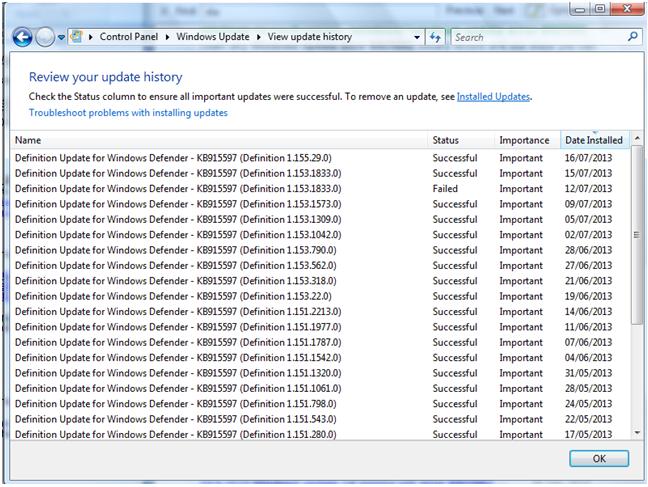
Task: Click the vertical scrollbar thumb
Action: [x=637, y=234]
